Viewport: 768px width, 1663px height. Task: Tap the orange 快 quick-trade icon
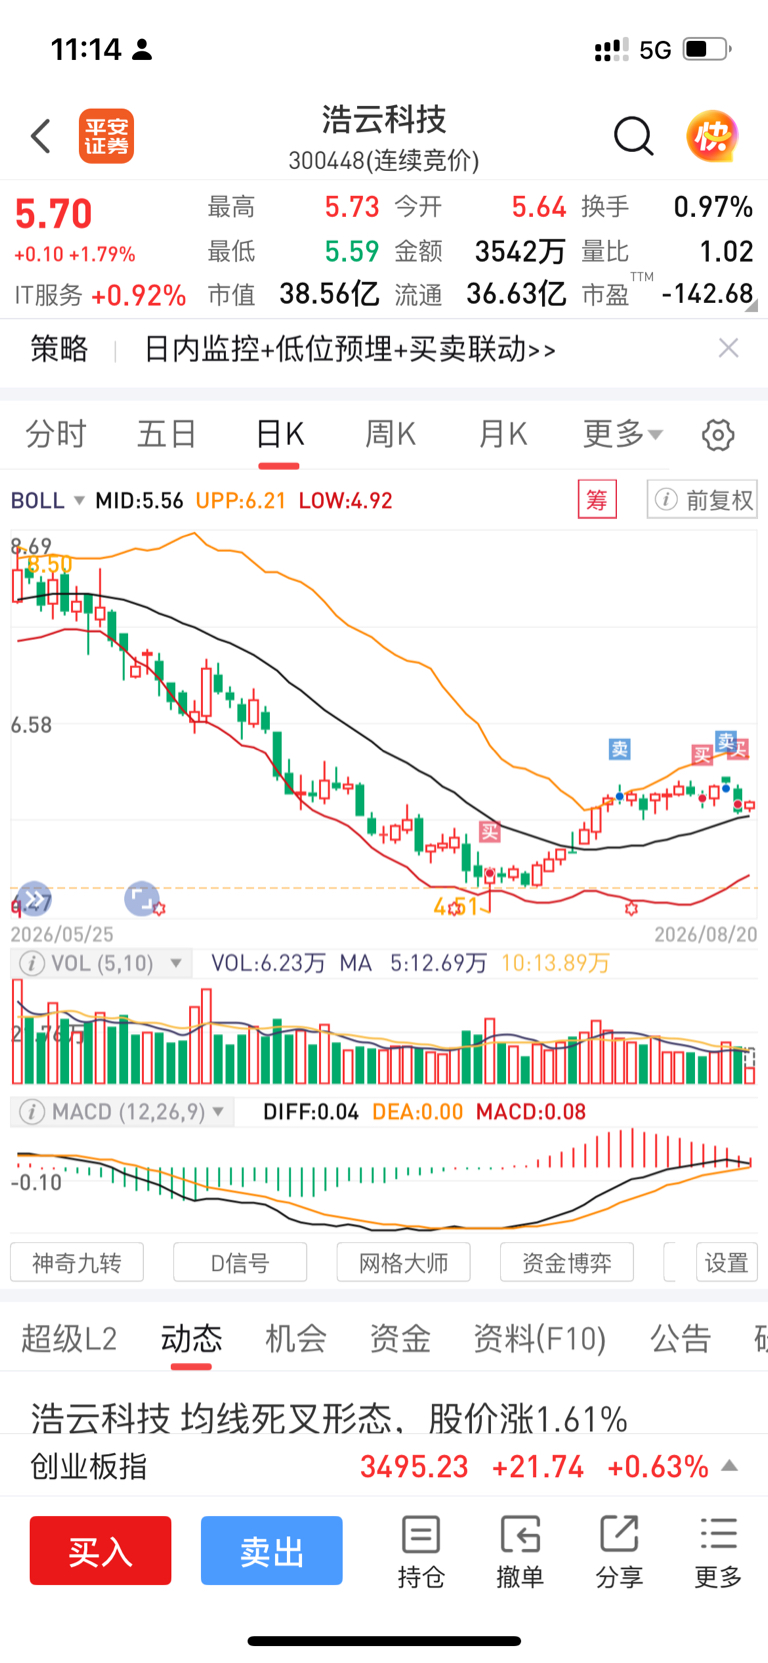pyautogui.click(x=712, y=136)
